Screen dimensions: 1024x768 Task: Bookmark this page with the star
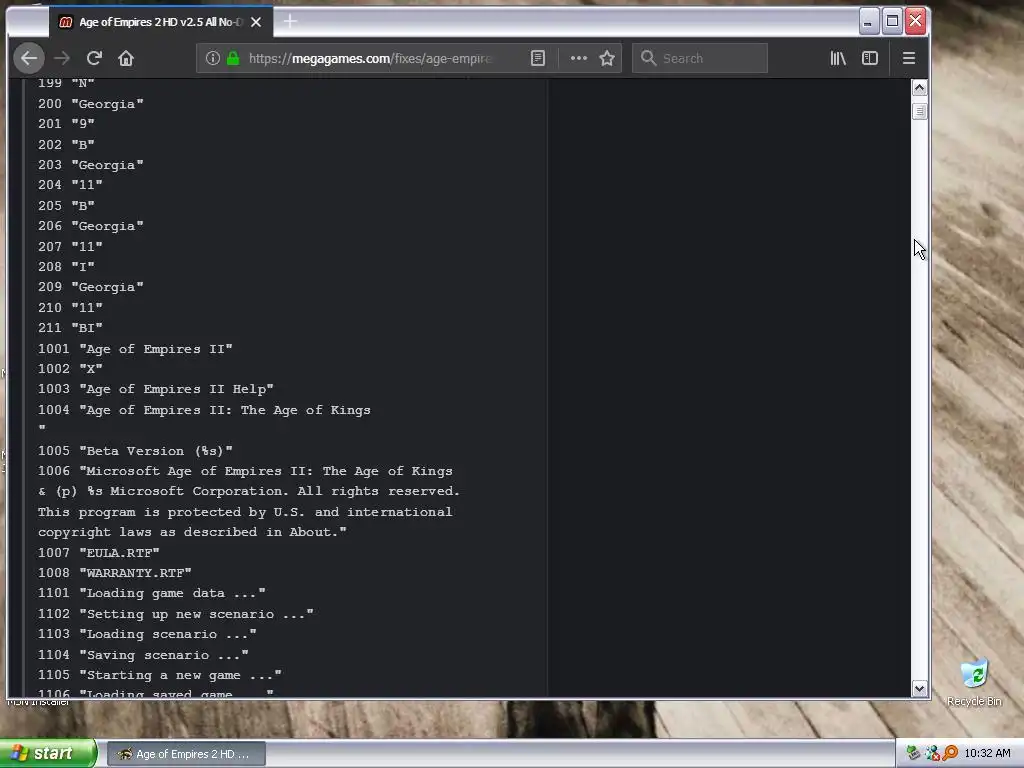pyautogui.click(x=607, y=58)
